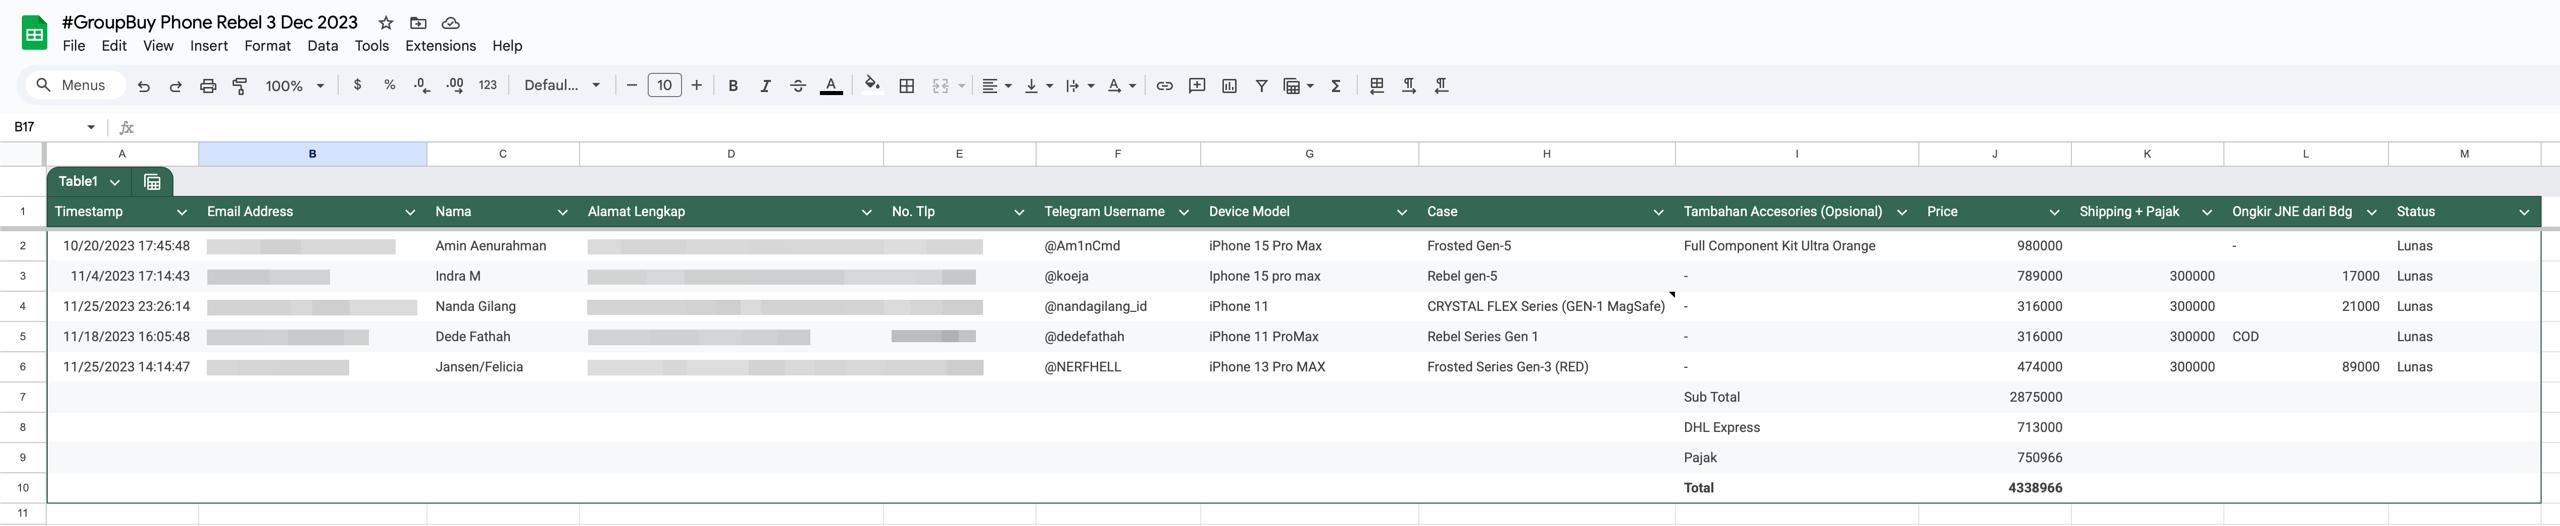Open the Status column filter dropdown
Image resolution: width=2560 pixels, height=526 pixels.
[x=2523, y=212]
